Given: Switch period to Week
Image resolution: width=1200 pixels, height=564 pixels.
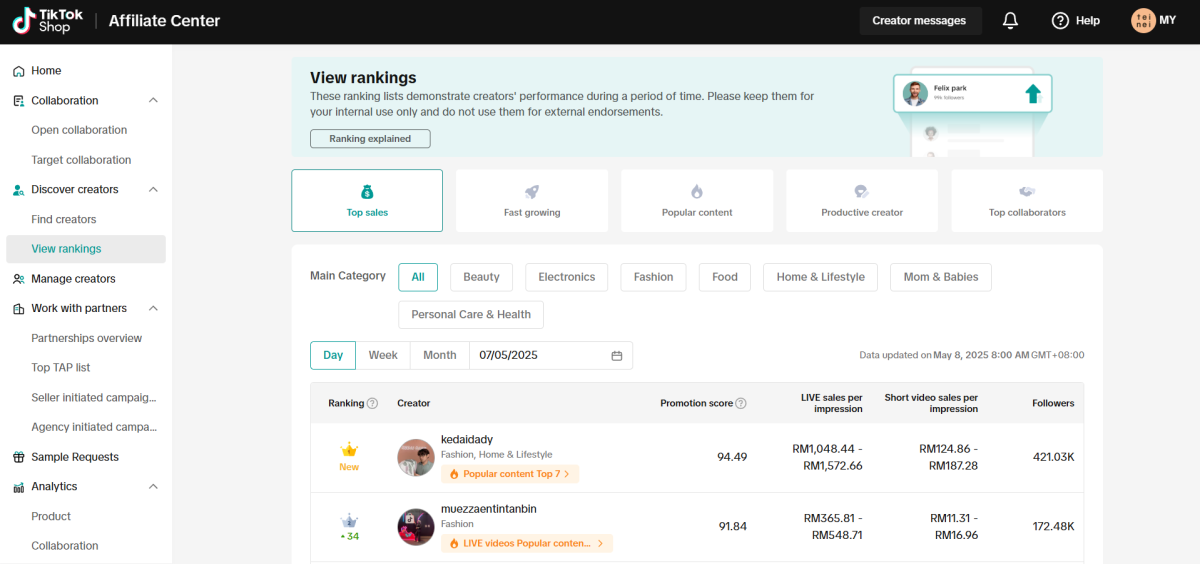Looking at the screenshot, I should 383,356.
